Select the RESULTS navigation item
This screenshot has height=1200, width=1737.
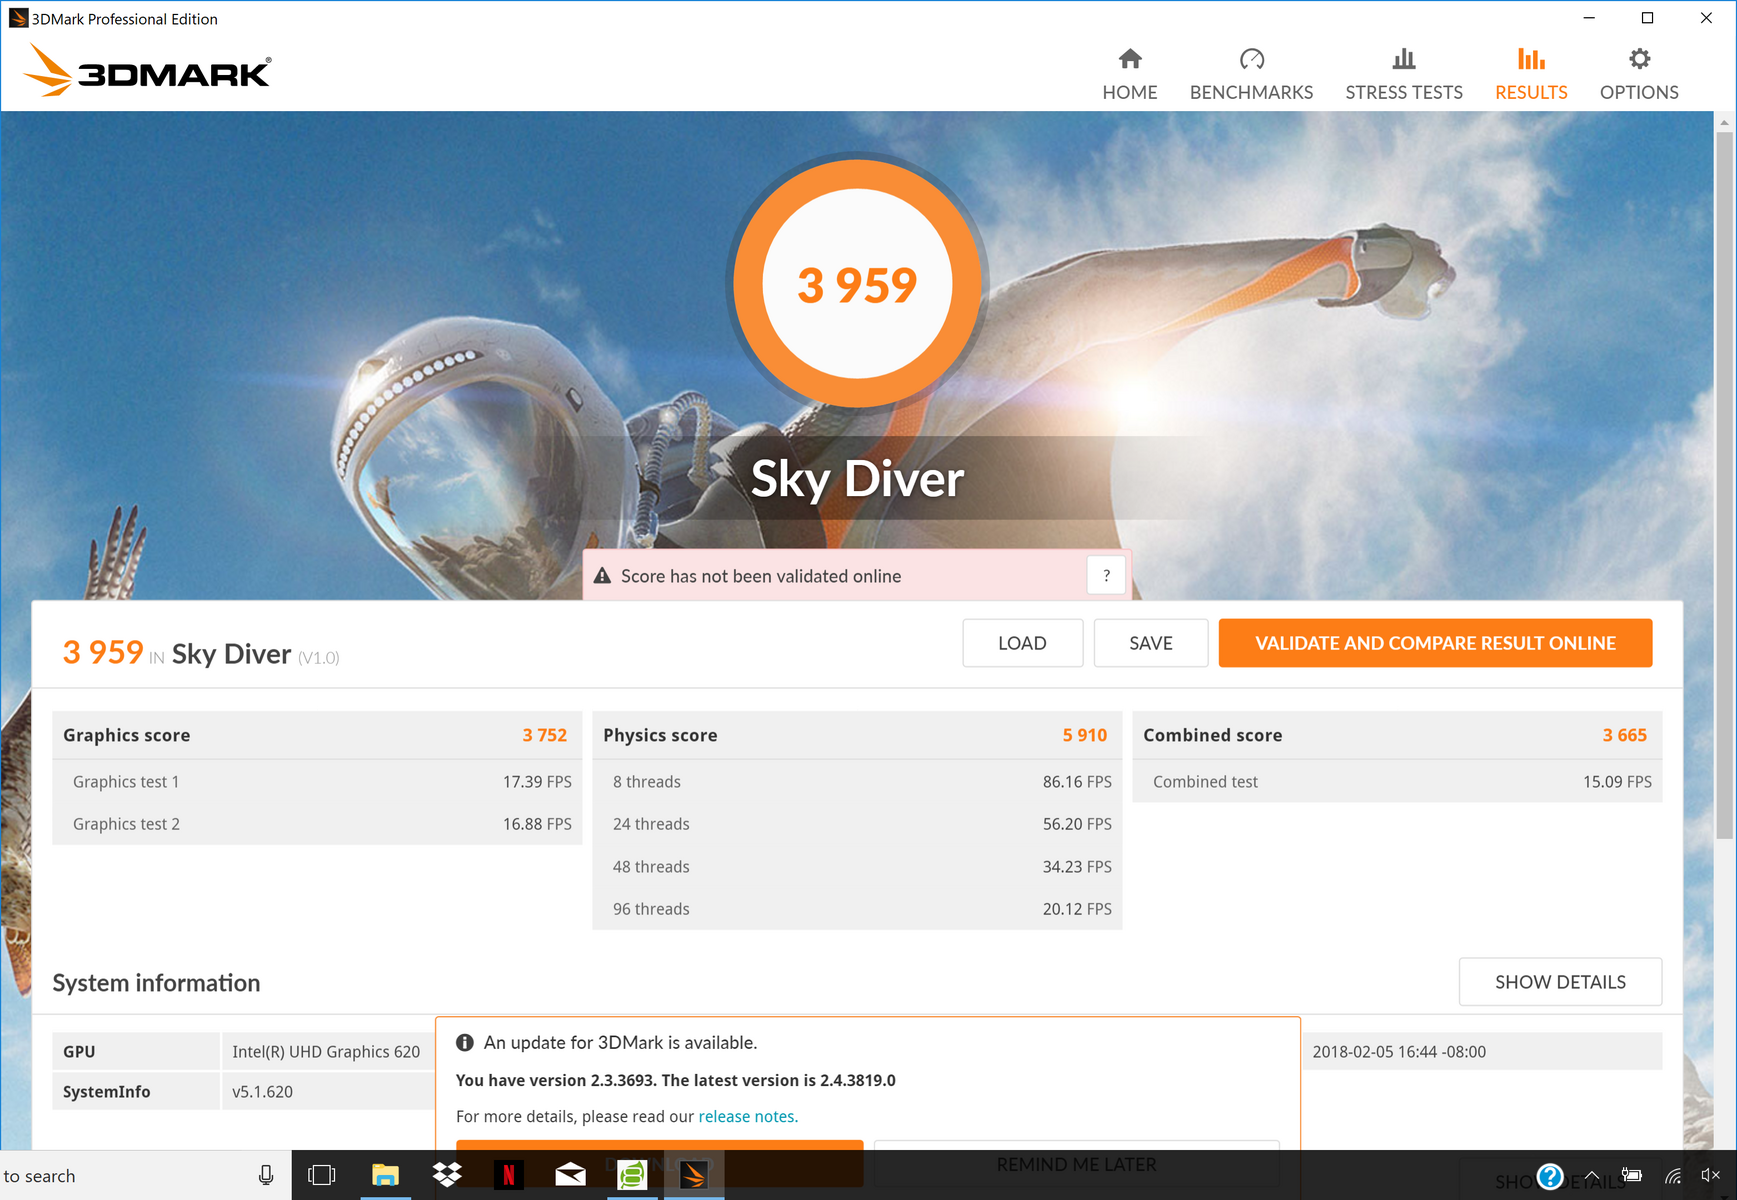1531,75
